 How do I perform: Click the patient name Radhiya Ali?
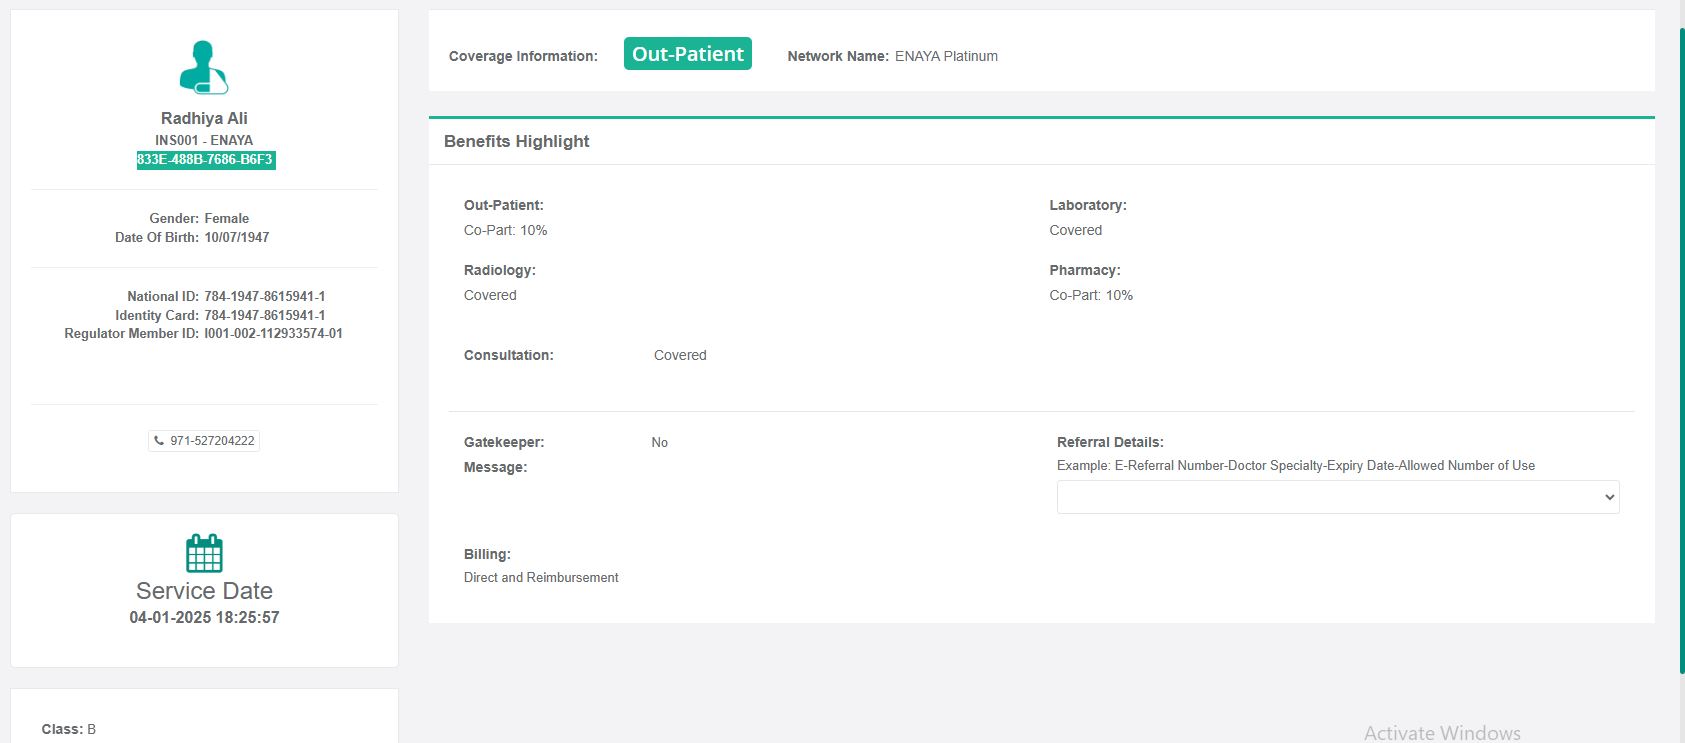pyautogui.click(x=204, y=118)
